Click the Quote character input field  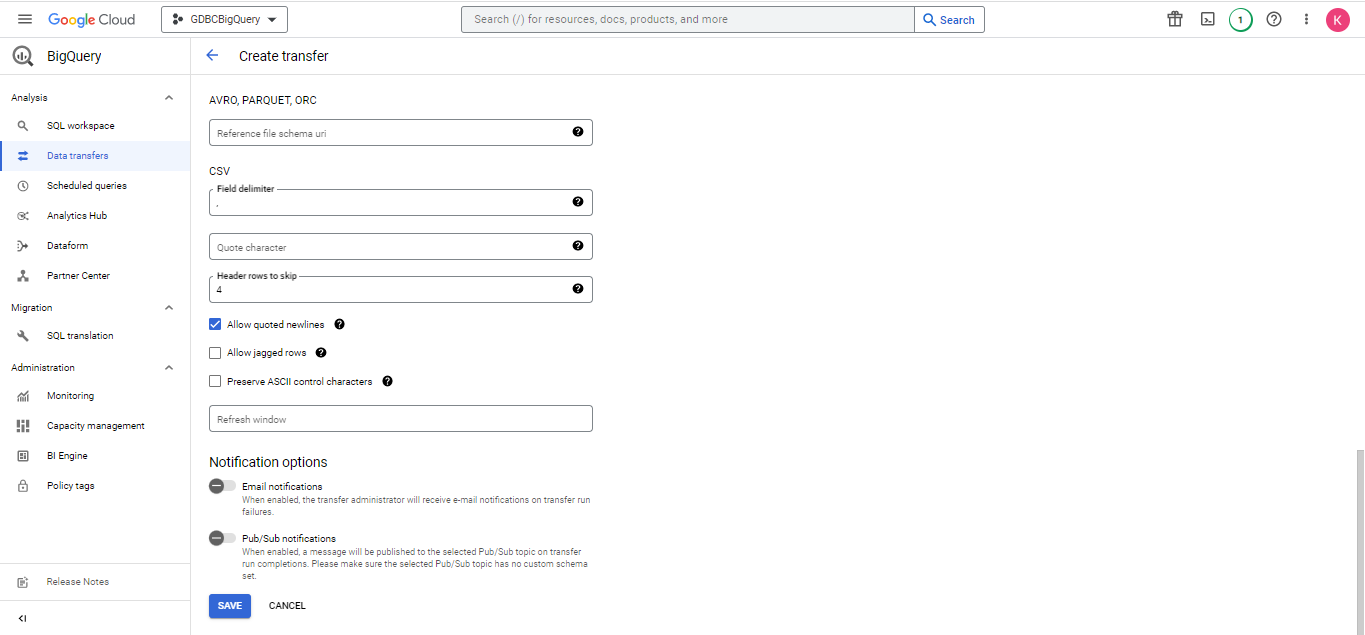pyautogui.click(x=390, y=247)
